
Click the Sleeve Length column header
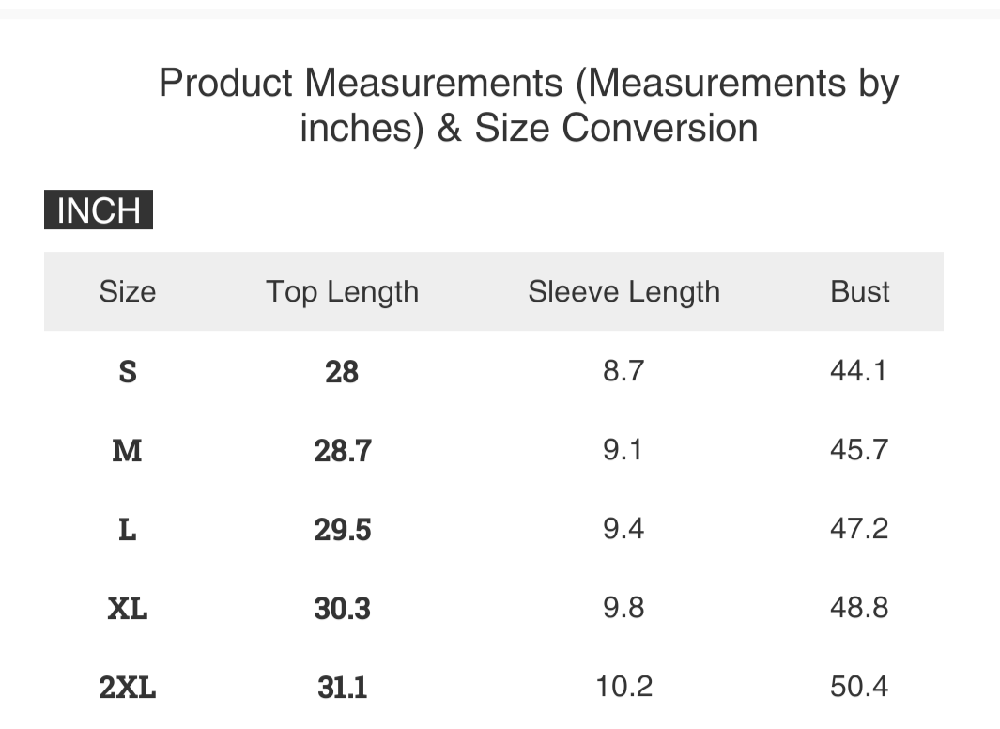pyautogui.click(x=624, y=292)
